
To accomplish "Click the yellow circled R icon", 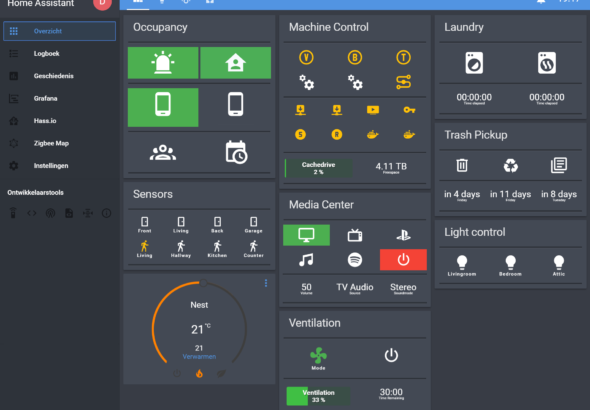I will pyautogui.click(x=337, y=134).
